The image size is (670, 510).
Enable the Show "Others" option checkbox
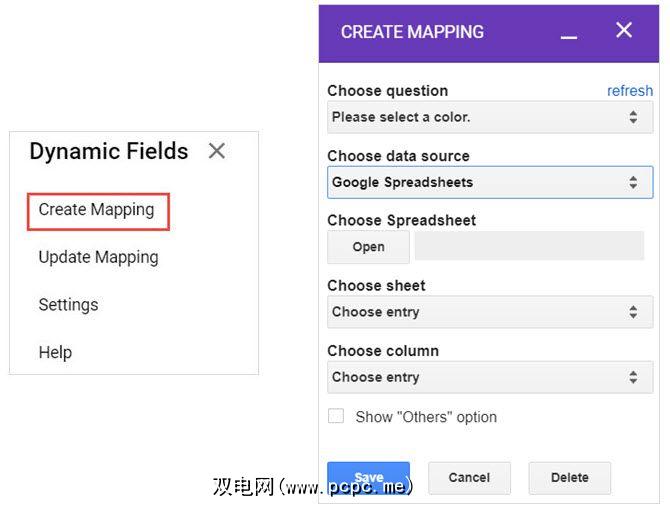(336, 416)
